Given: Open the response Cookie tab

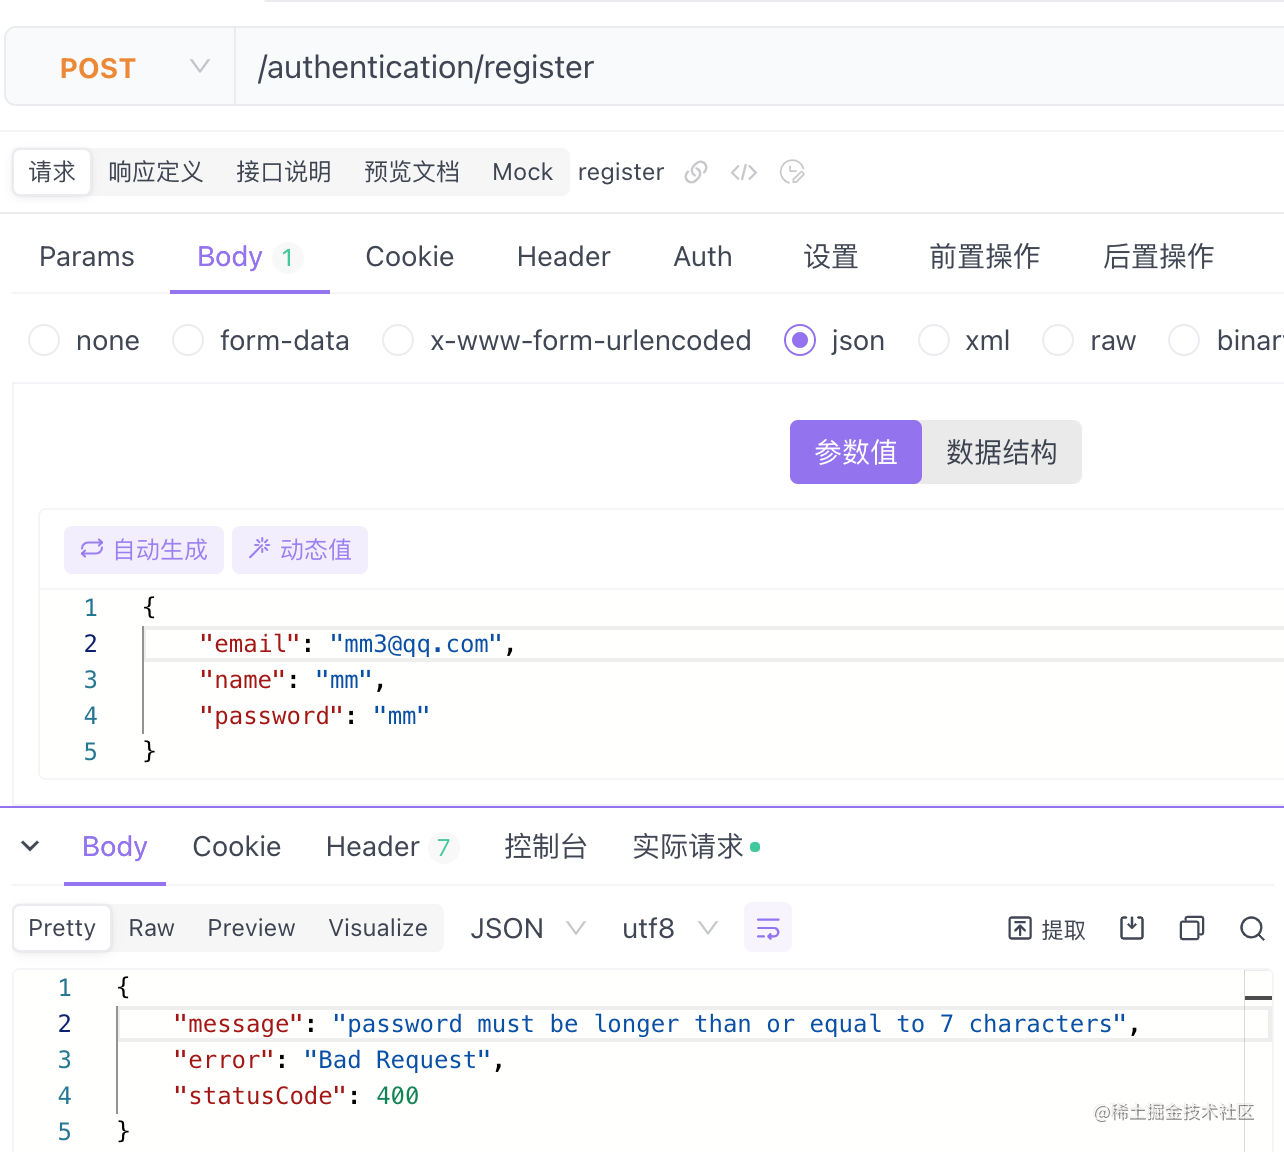Looking at the screenshot, I should point(237,847).
